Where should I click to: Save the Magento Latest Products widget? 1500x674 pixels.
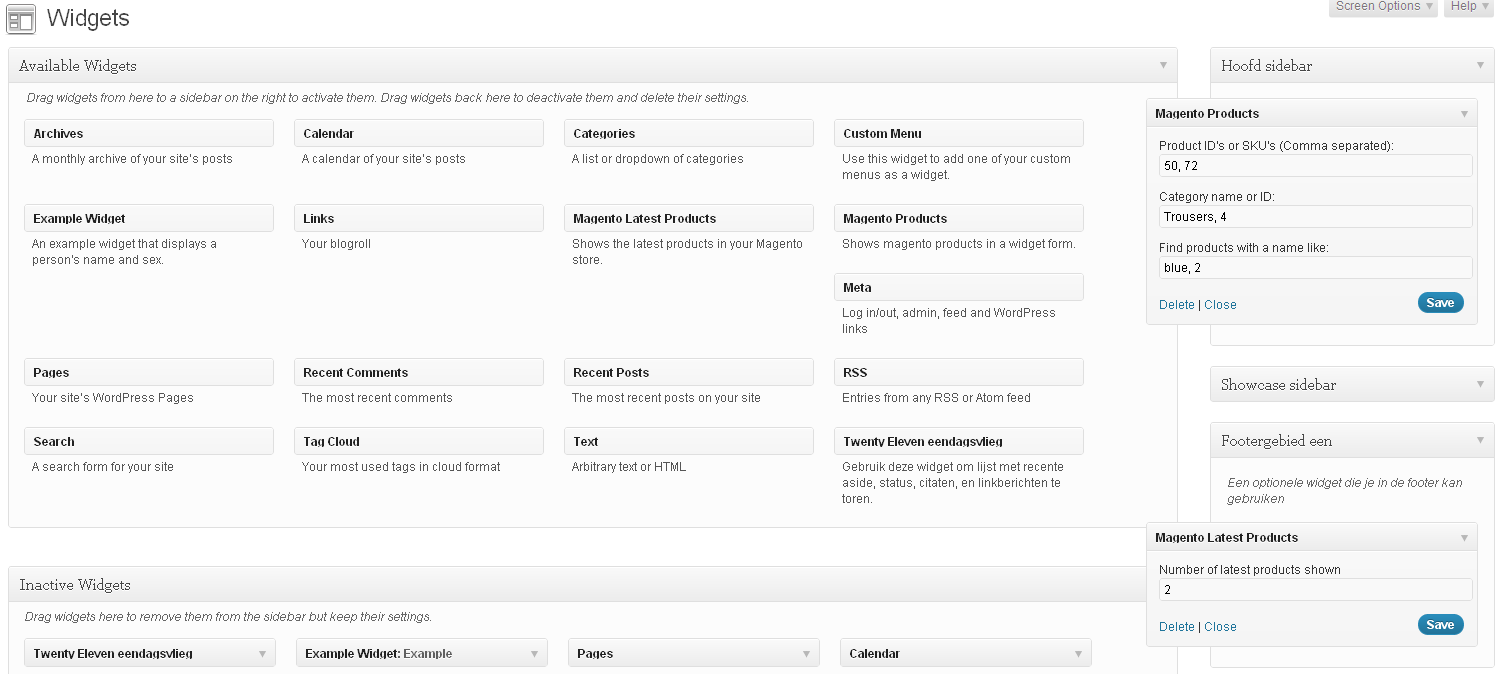pyautogui.click(x=1440, y=625)
